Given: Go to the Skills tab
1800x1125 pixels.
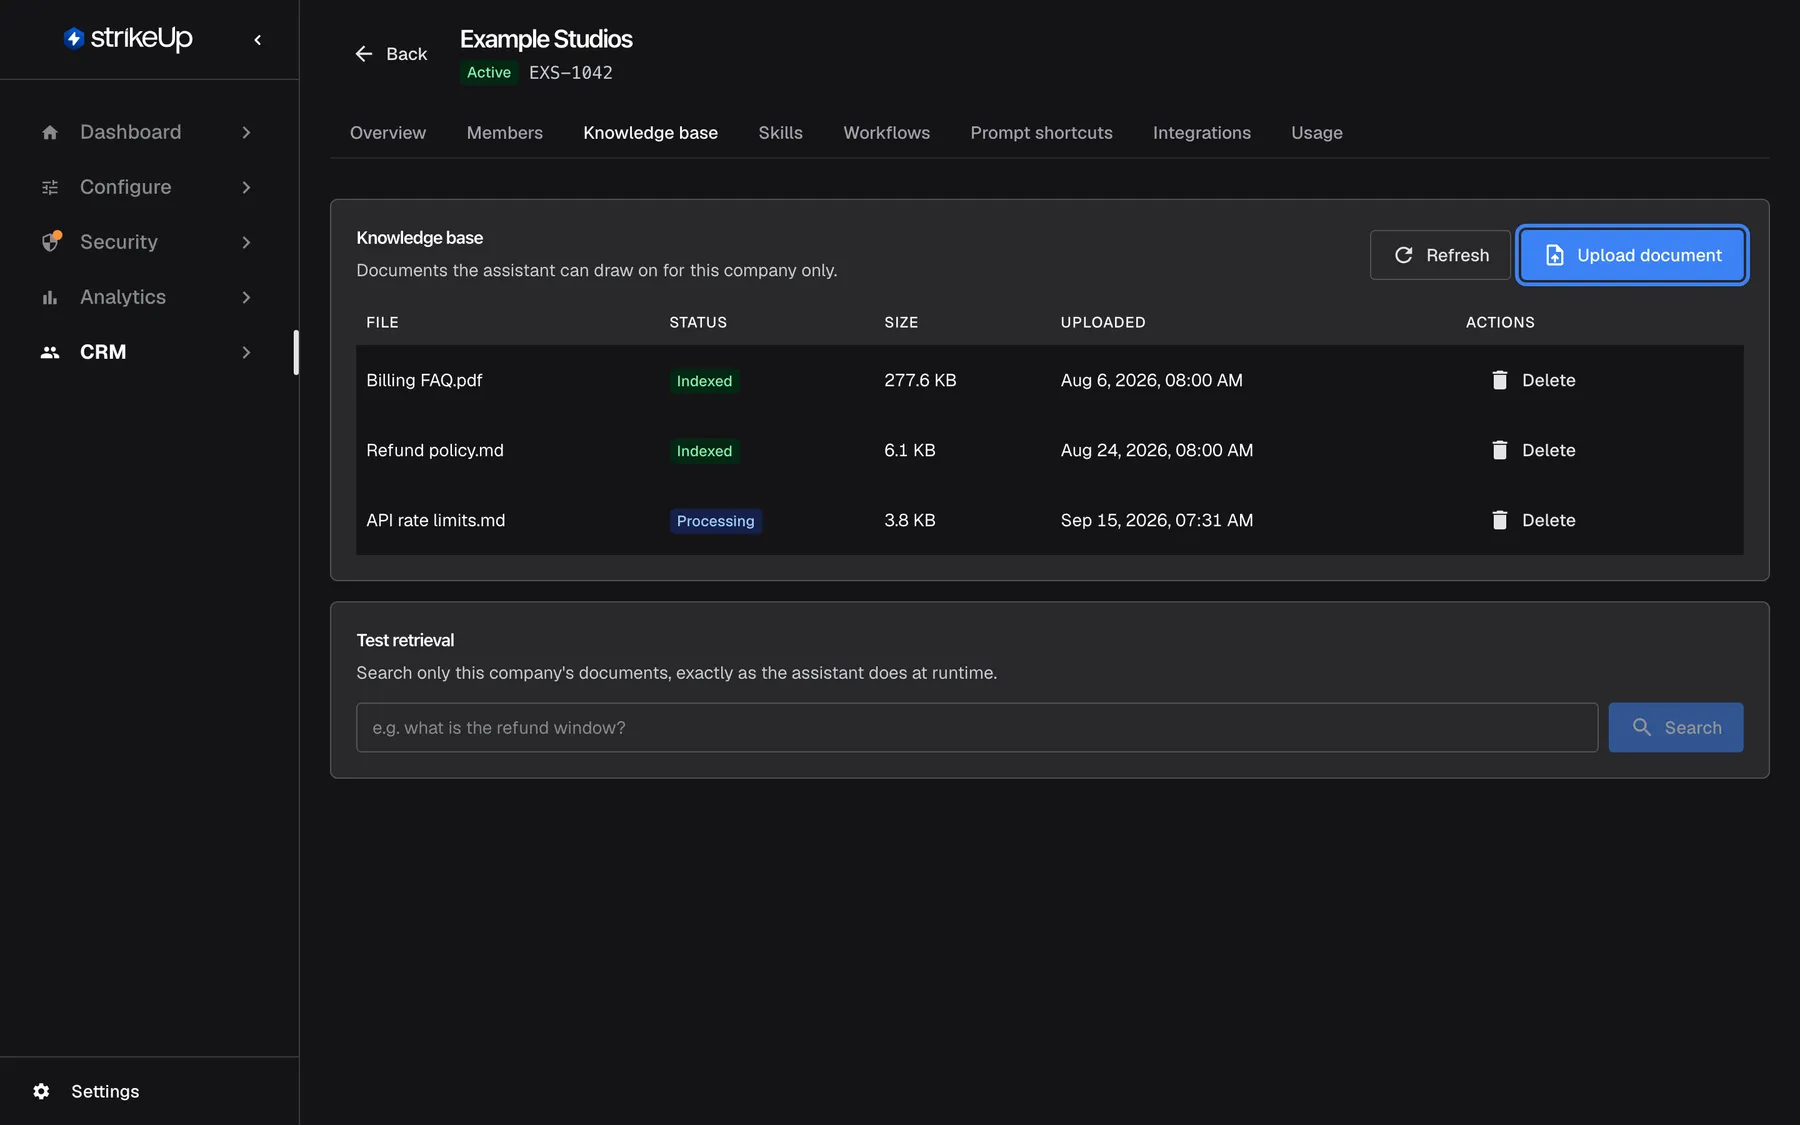Looking at the screenshot, I should click(781, 133).
